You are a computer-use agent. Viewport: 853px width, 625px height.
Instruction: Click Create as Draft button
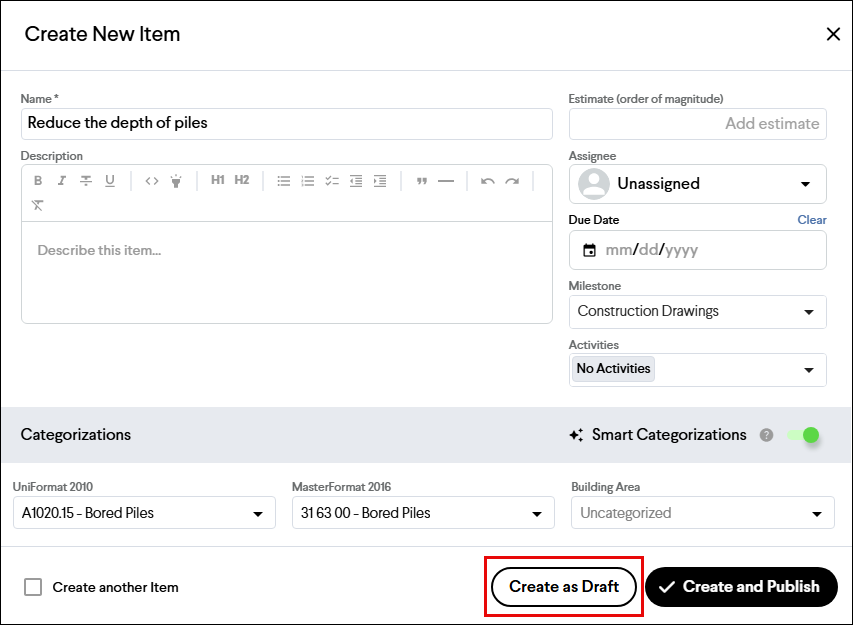tap(564, 586)
